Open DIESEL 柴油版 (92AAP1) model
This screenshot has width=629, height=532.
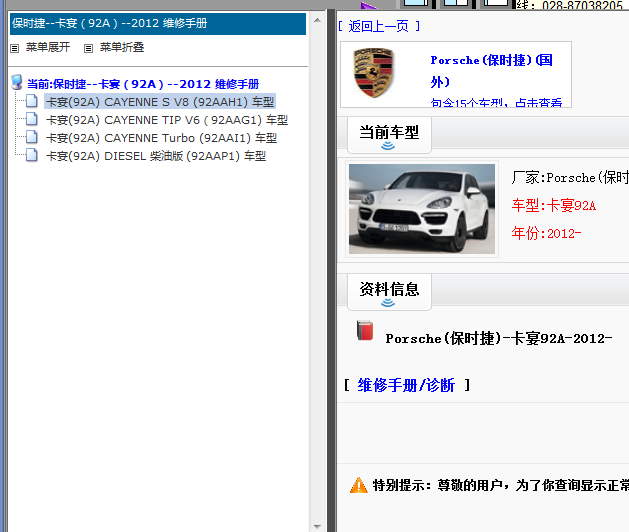click(x=156, y=156)
